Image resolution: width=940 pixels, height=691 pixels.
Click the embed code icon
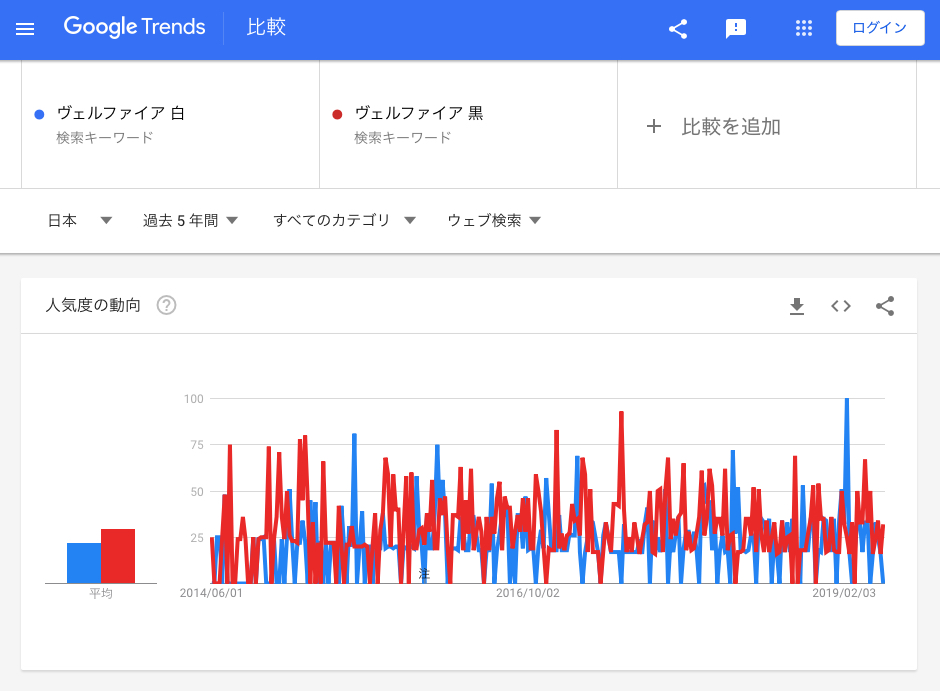(x=841, y=306)
